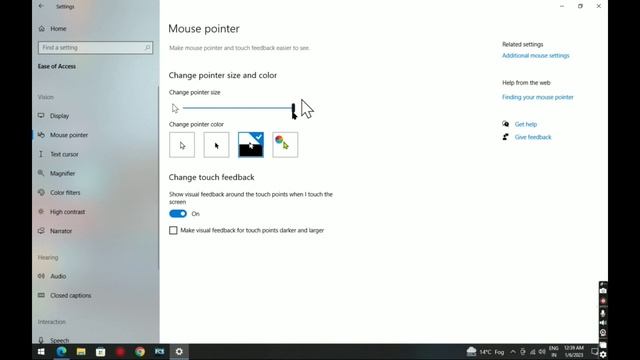
Task: Click the pointer size slider track
Action: pyautogui.click(x=237, y=108)
